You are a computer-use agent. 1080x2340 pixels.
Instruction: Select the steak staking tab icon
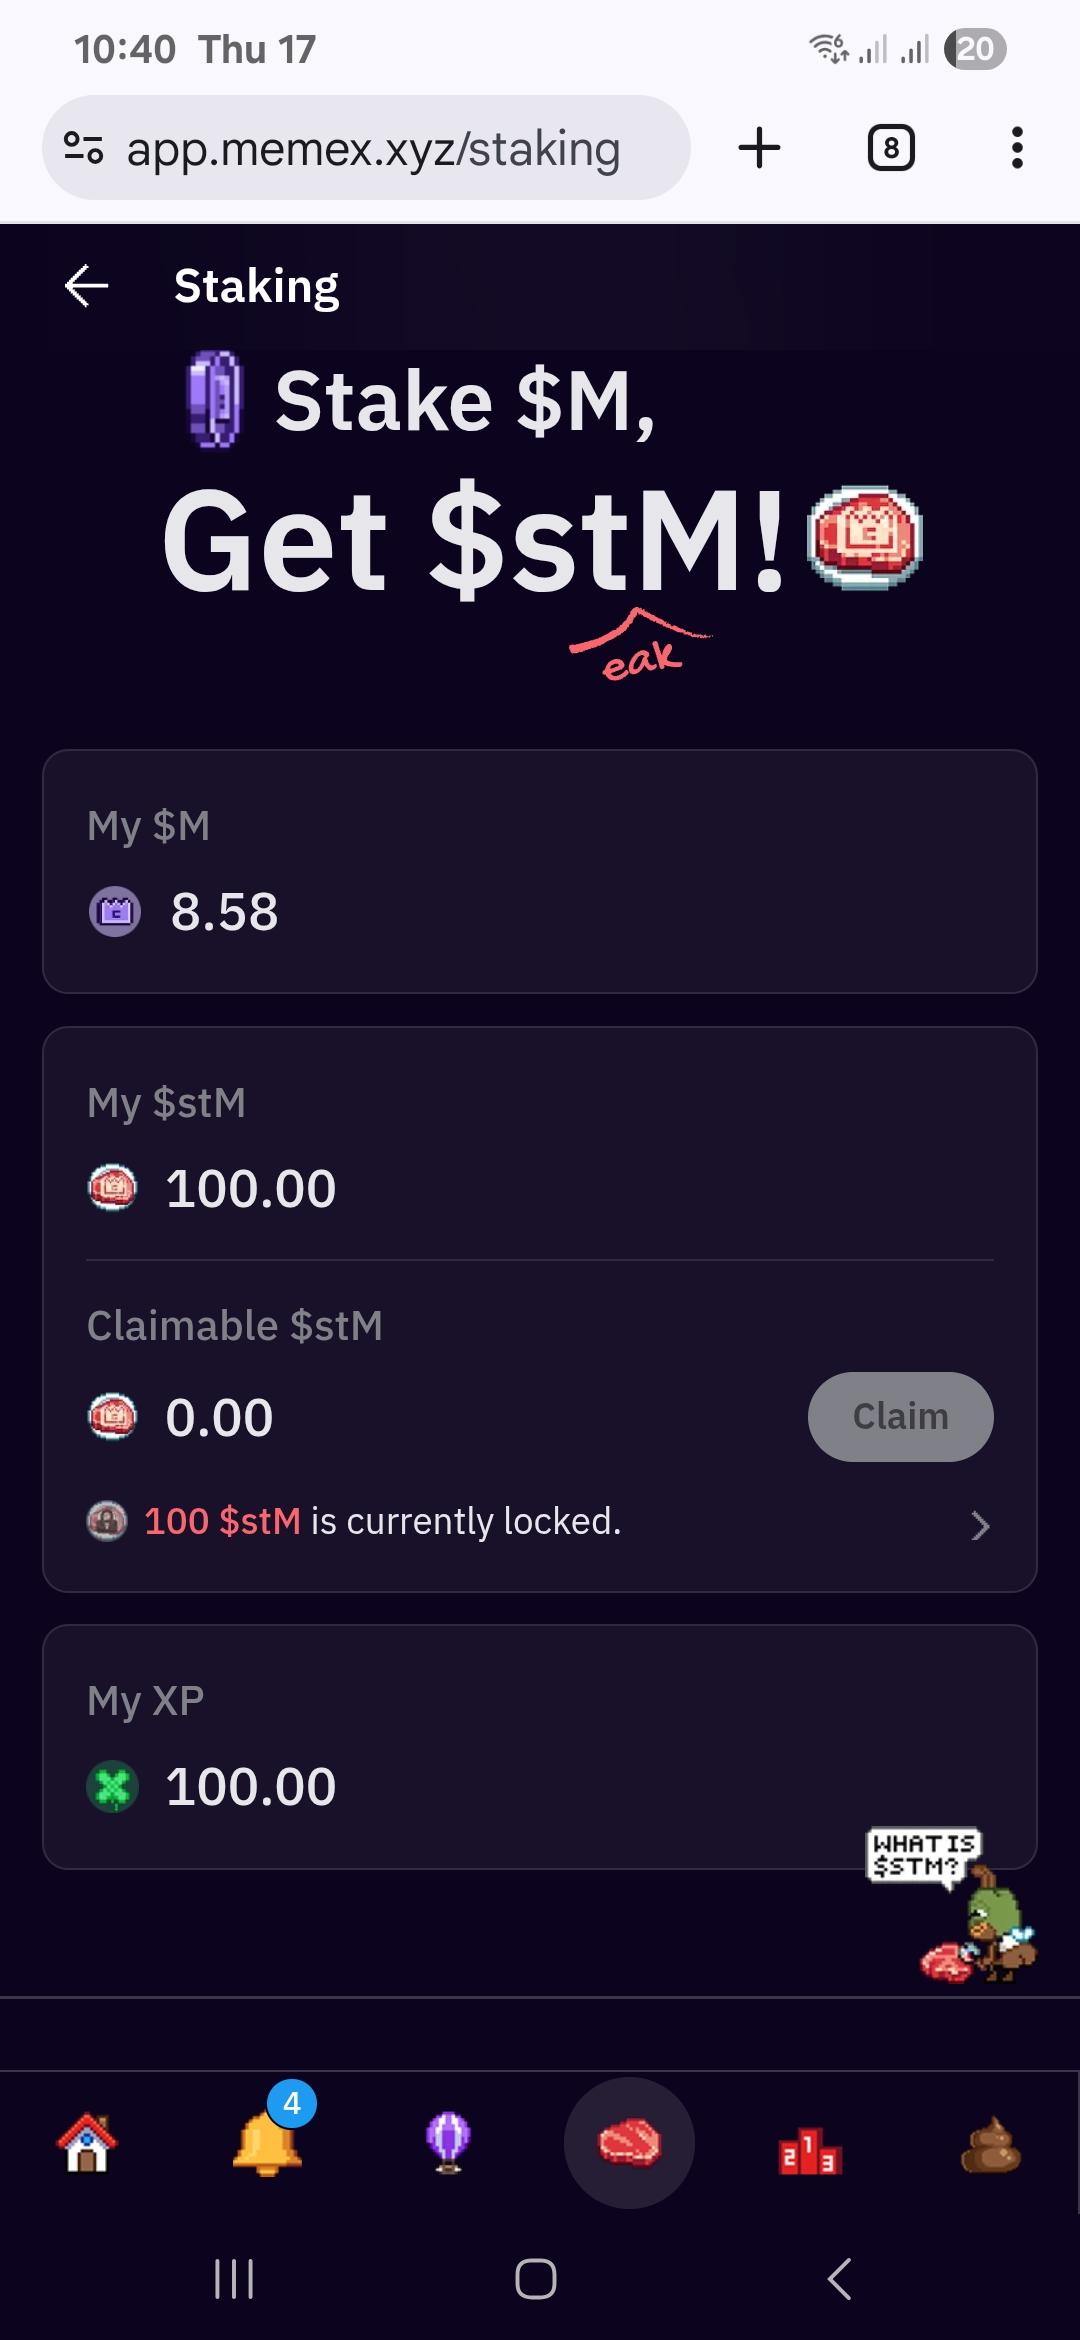pyautogui.click(x=629, y=2142)
